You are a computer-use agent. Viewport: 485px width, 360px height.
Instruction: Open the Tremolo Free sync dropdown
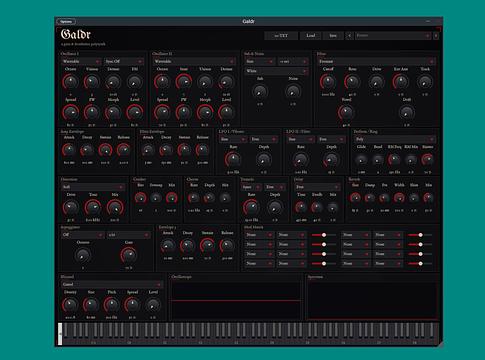275,187
